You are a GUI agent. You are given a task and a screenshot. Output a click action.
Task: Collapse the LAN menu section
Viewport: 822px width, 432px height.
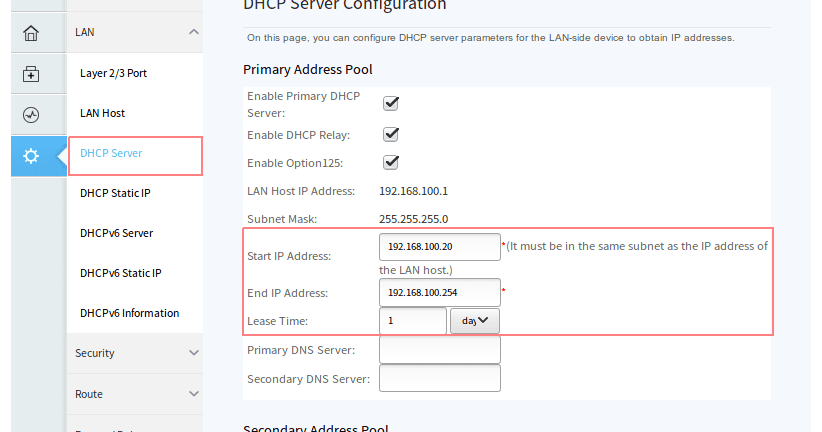coord(193,32)
